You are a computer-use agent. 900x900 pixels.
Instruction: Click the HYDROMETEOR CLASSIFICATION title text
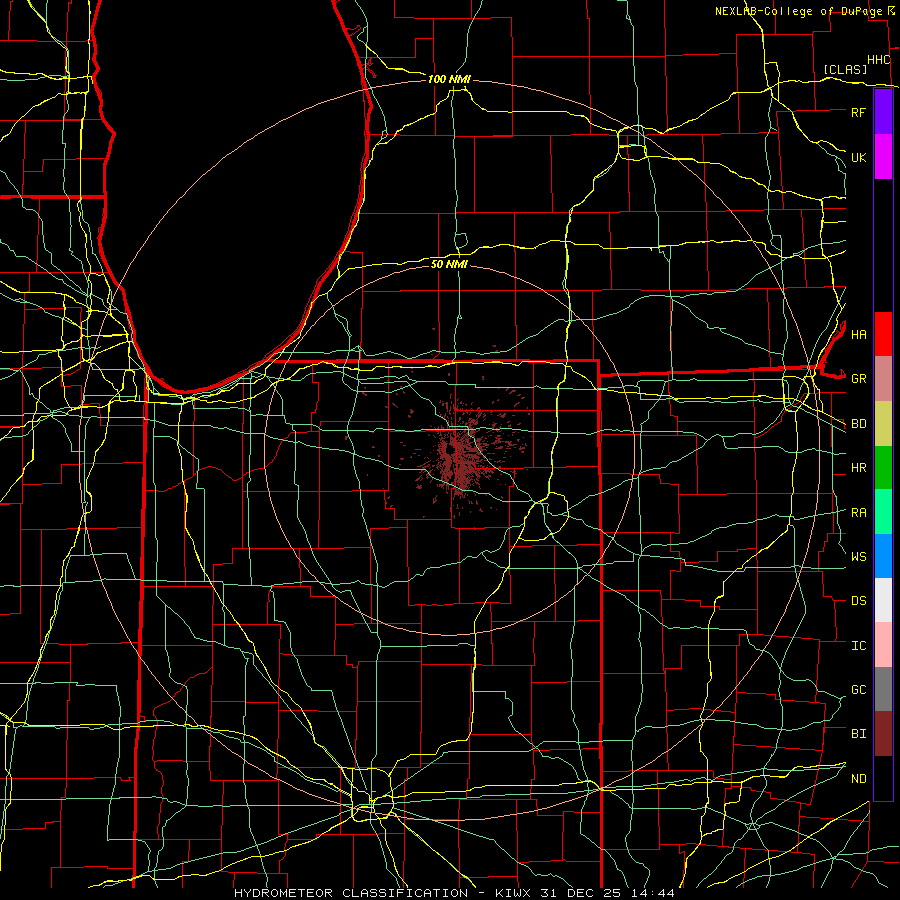[351, 893]
